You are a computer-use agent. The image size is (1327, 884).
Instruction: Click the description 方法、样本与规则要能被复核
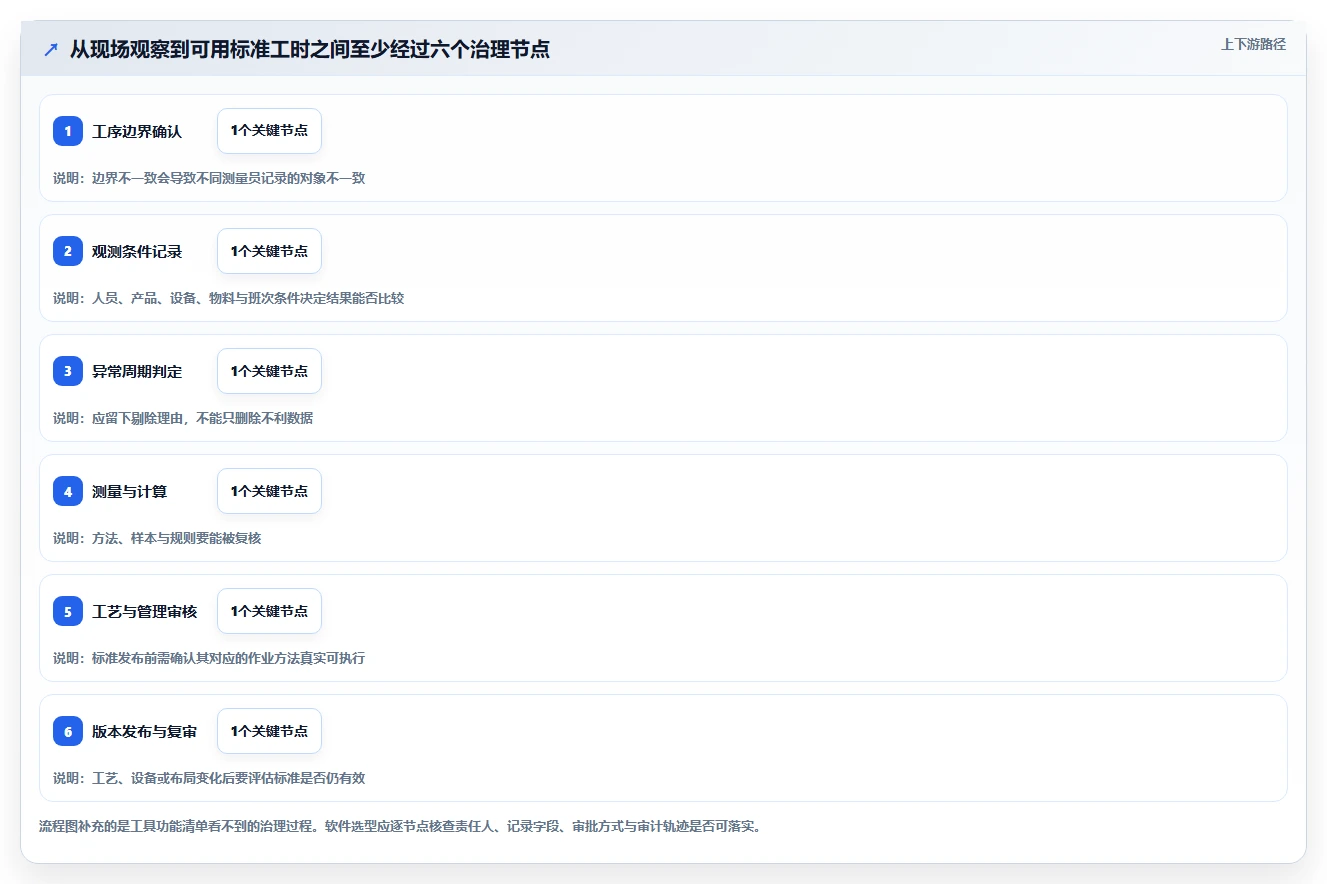[157, 538]
